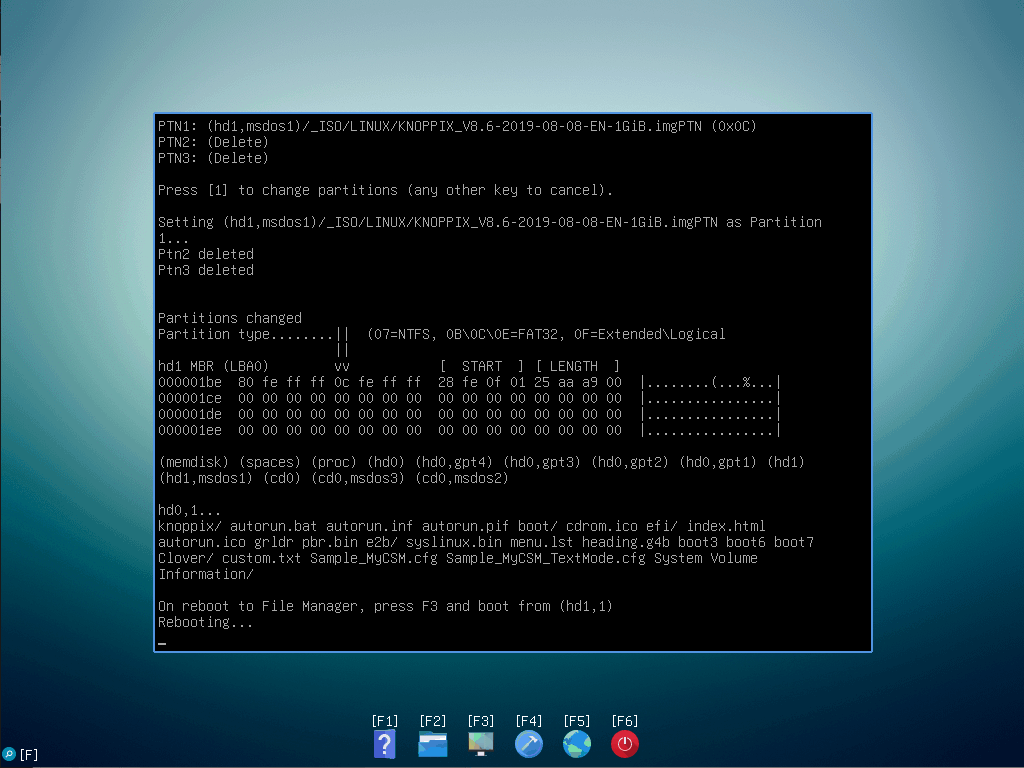
Task: Click the 'pbr.bin' file name
Action: [x=330, y=542]
